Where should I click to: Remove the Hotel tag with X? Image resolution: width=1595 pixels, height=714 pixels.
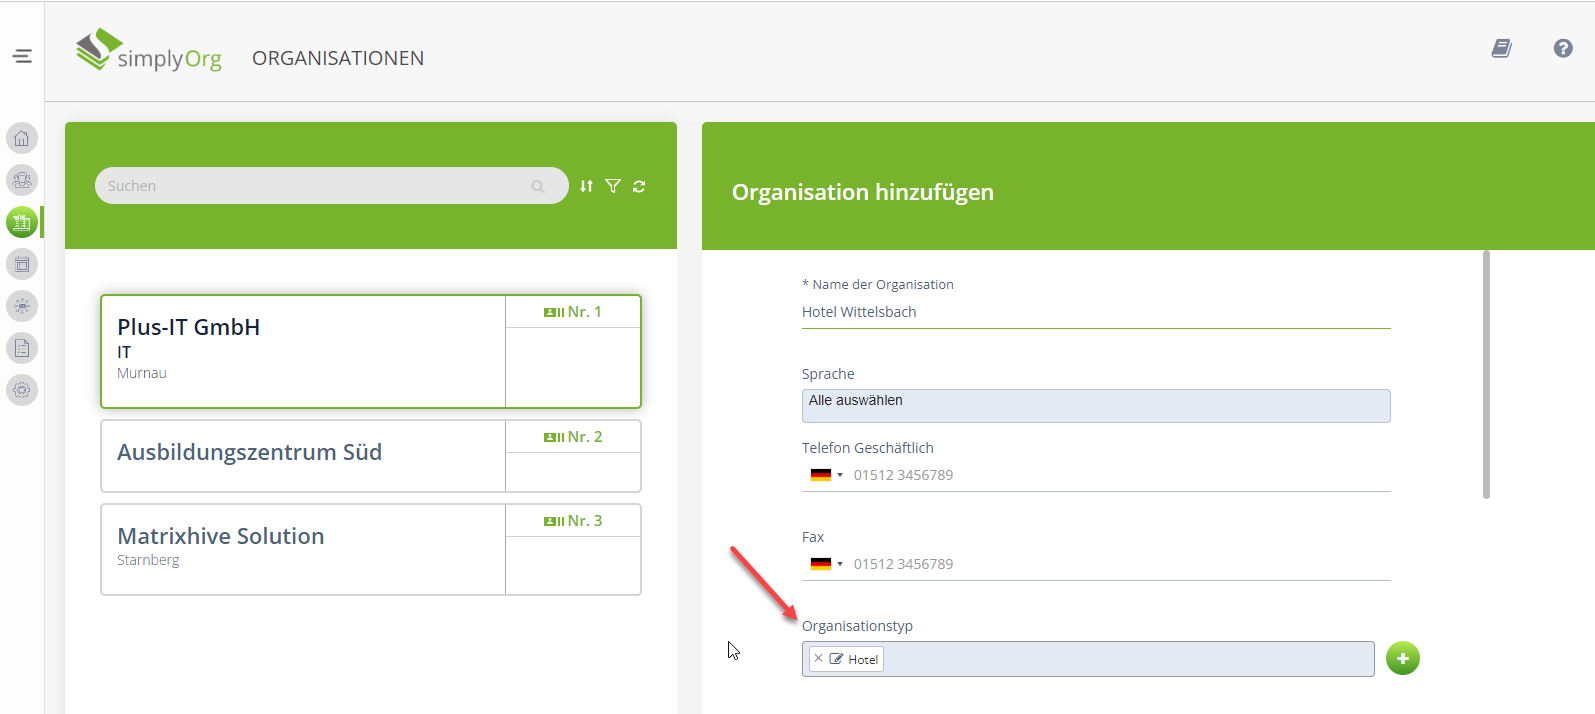(818, 658)
